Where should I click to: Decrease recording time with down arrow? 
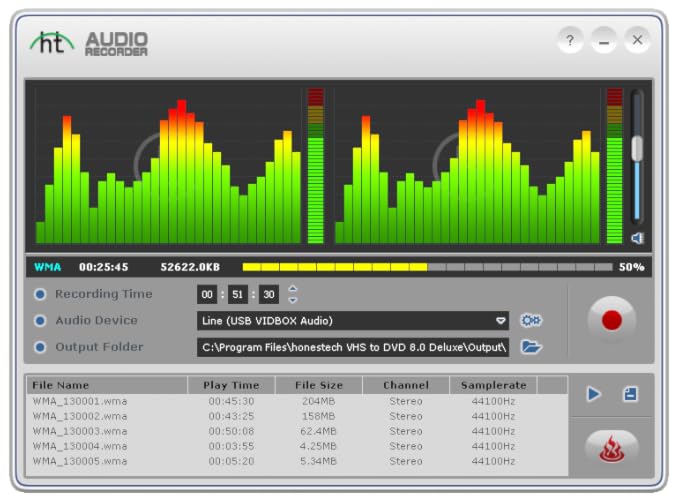pyautogui.click(x=293, y=300)
